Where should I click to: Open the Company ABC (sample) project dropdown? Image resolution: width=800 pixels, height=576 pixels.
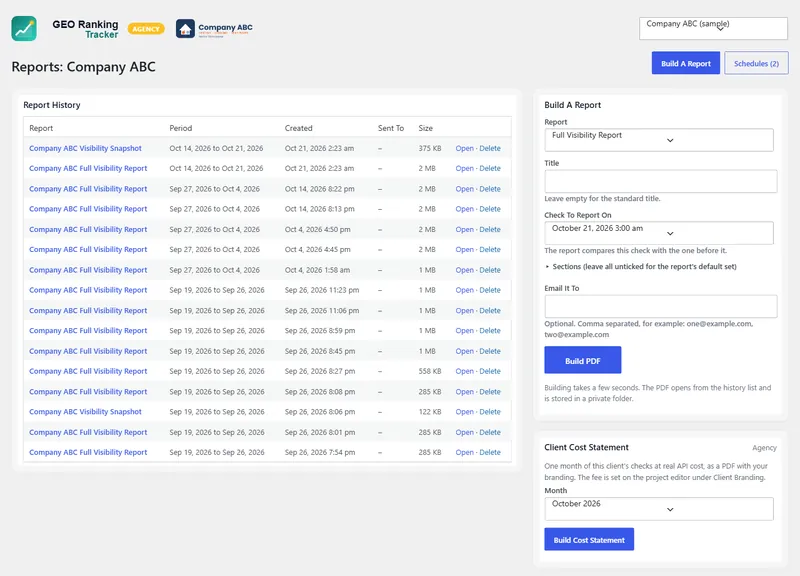pos(713,28)
